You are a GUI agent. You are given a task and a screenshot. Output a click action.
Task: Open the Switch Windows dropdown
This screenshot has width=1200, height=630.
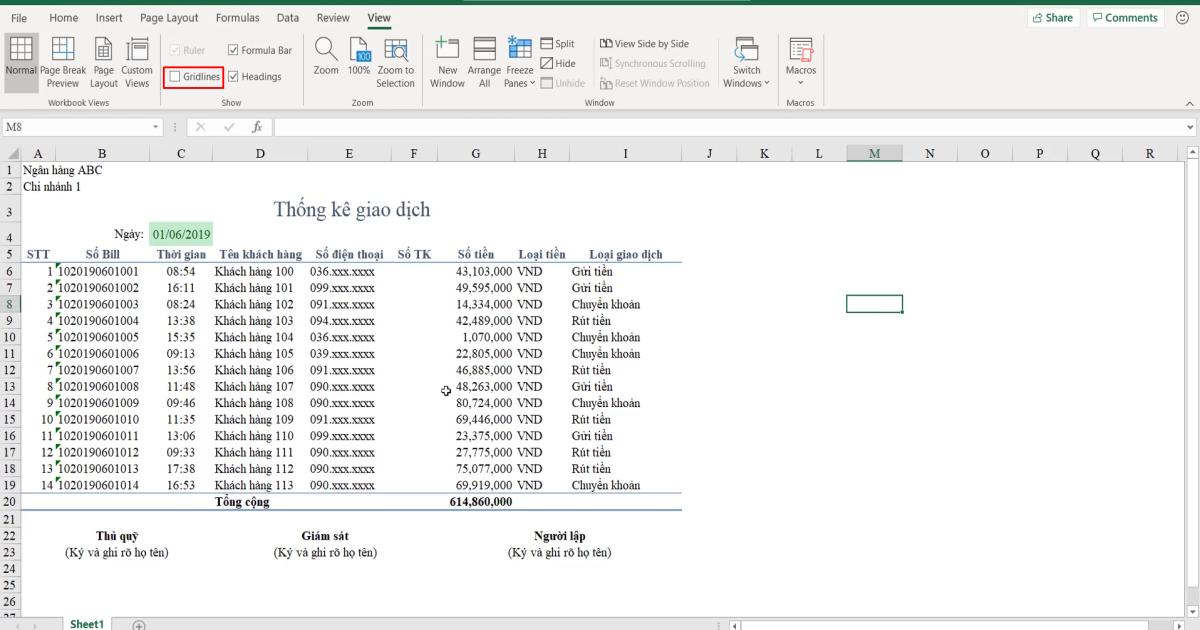tap(746, 62)
